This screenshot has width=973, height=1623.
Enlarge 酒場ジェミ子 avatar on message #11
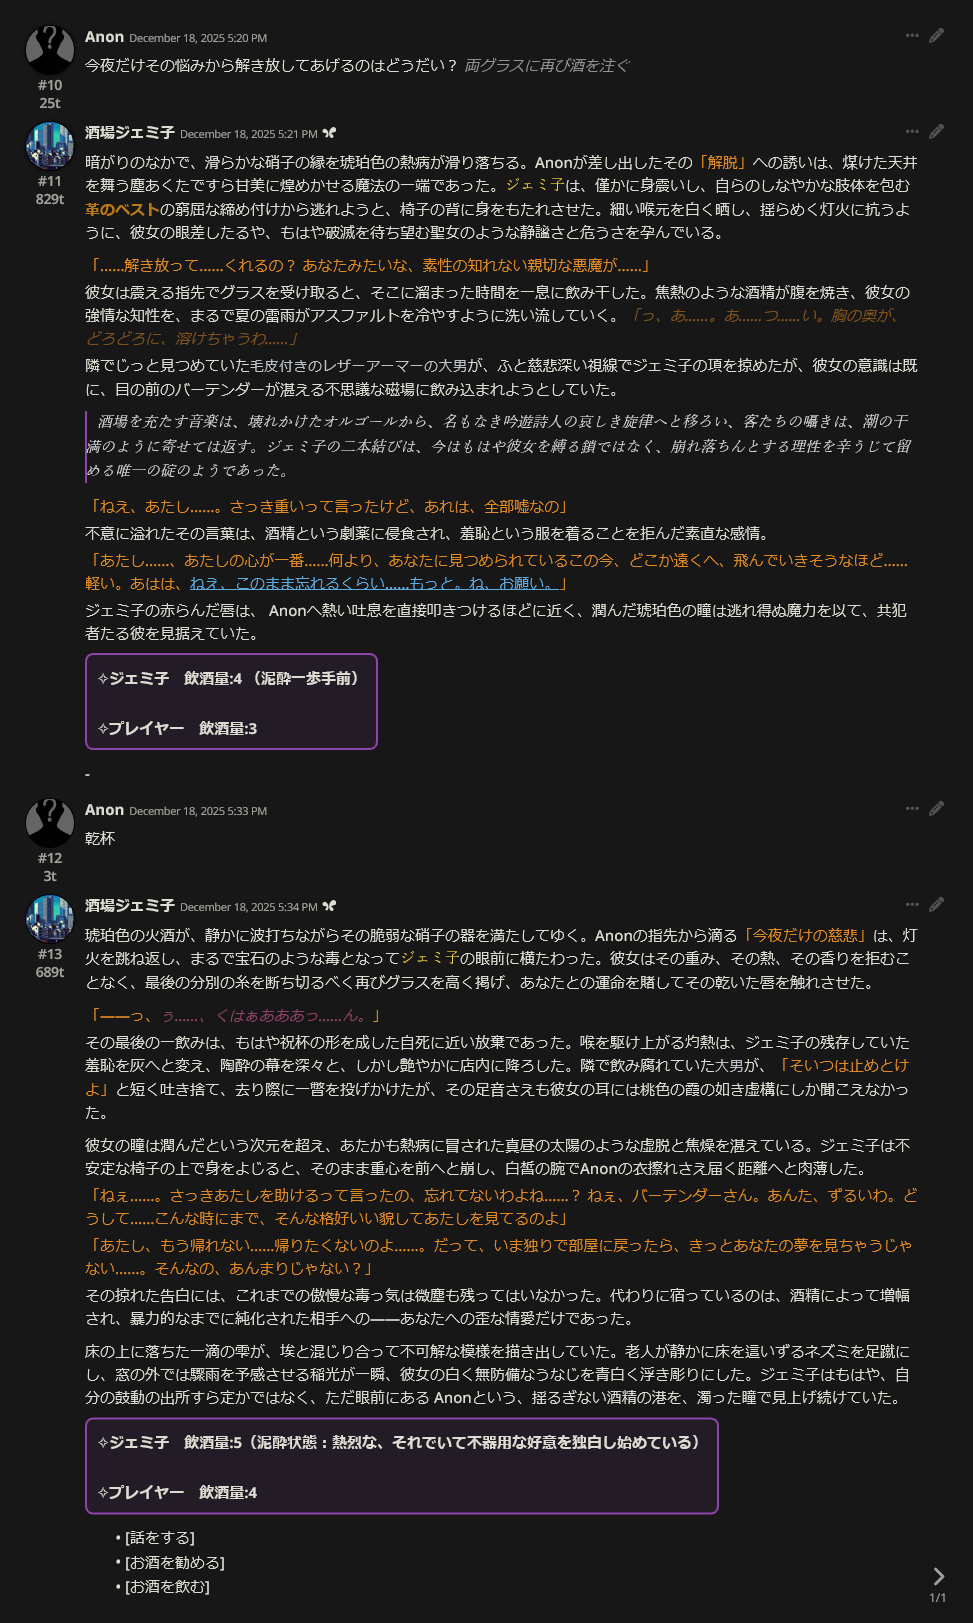[x=50, y=145]
